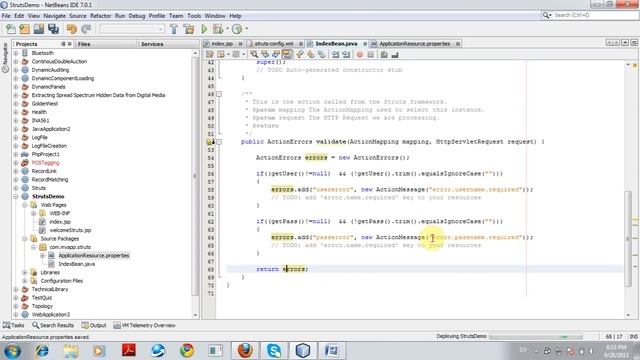Click the Projects tree vertical scrollbar
This screenshot has width=640, height=360.
tap(195, 184)
